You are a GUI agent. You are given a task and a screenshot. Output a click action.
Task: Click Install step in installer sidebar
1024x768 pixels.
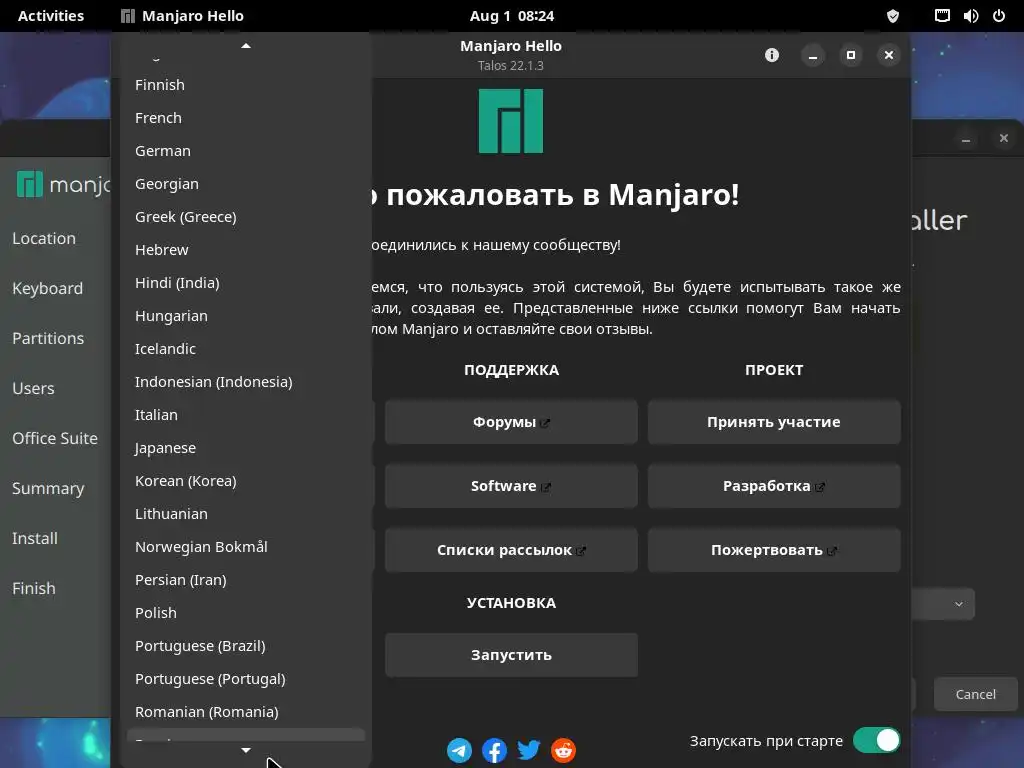[35, 538]
